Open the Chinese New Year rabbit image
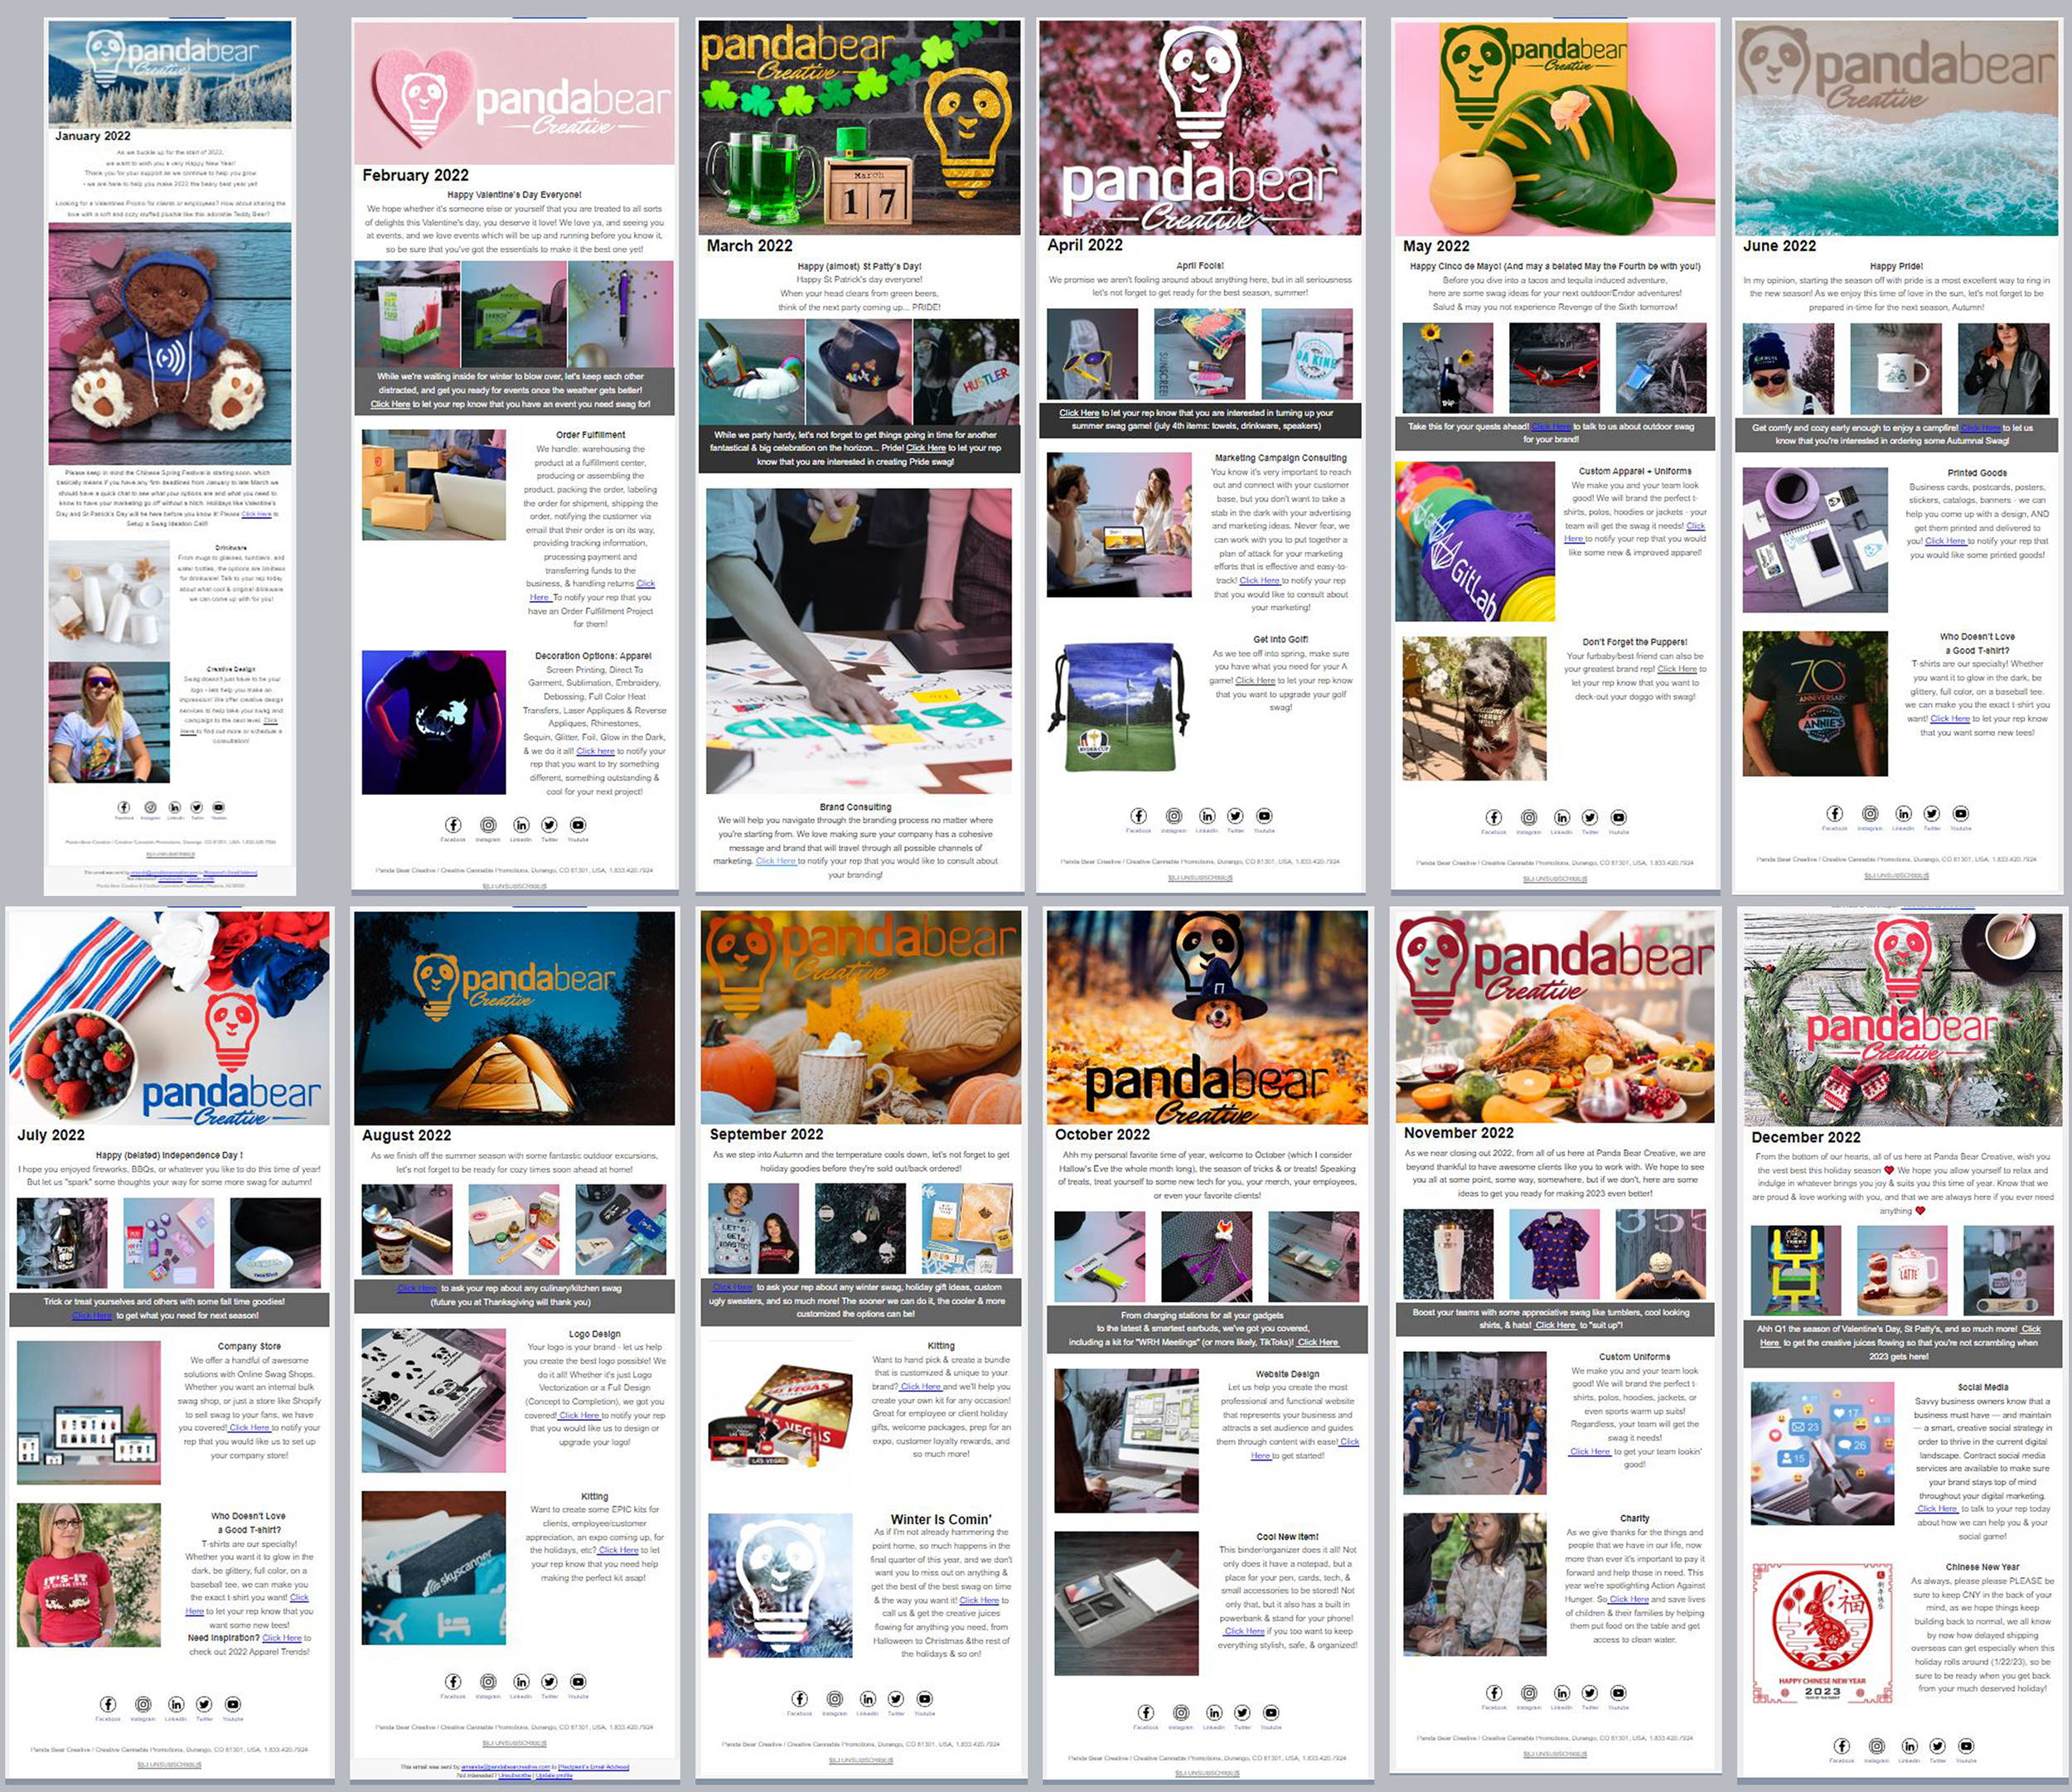Viewport: 2072px width, 1792px height. click(1822, 1632)
